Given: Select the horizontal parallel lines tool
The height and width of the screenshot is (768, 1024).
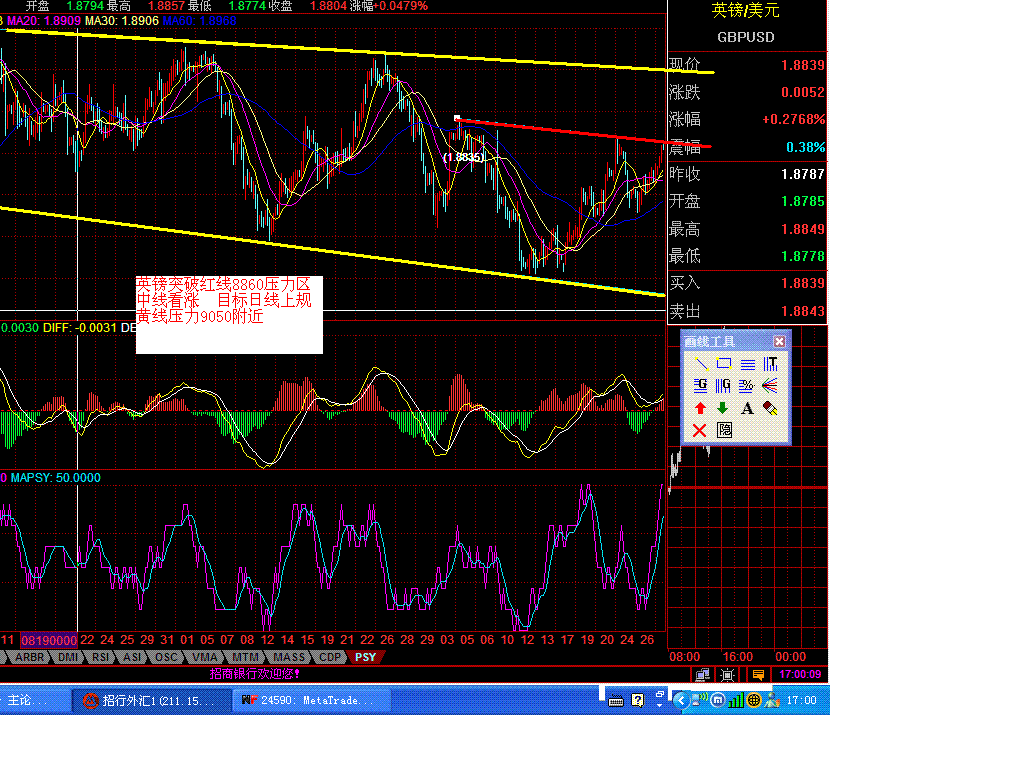Looking at the screenshot, I should click(747, 364).
